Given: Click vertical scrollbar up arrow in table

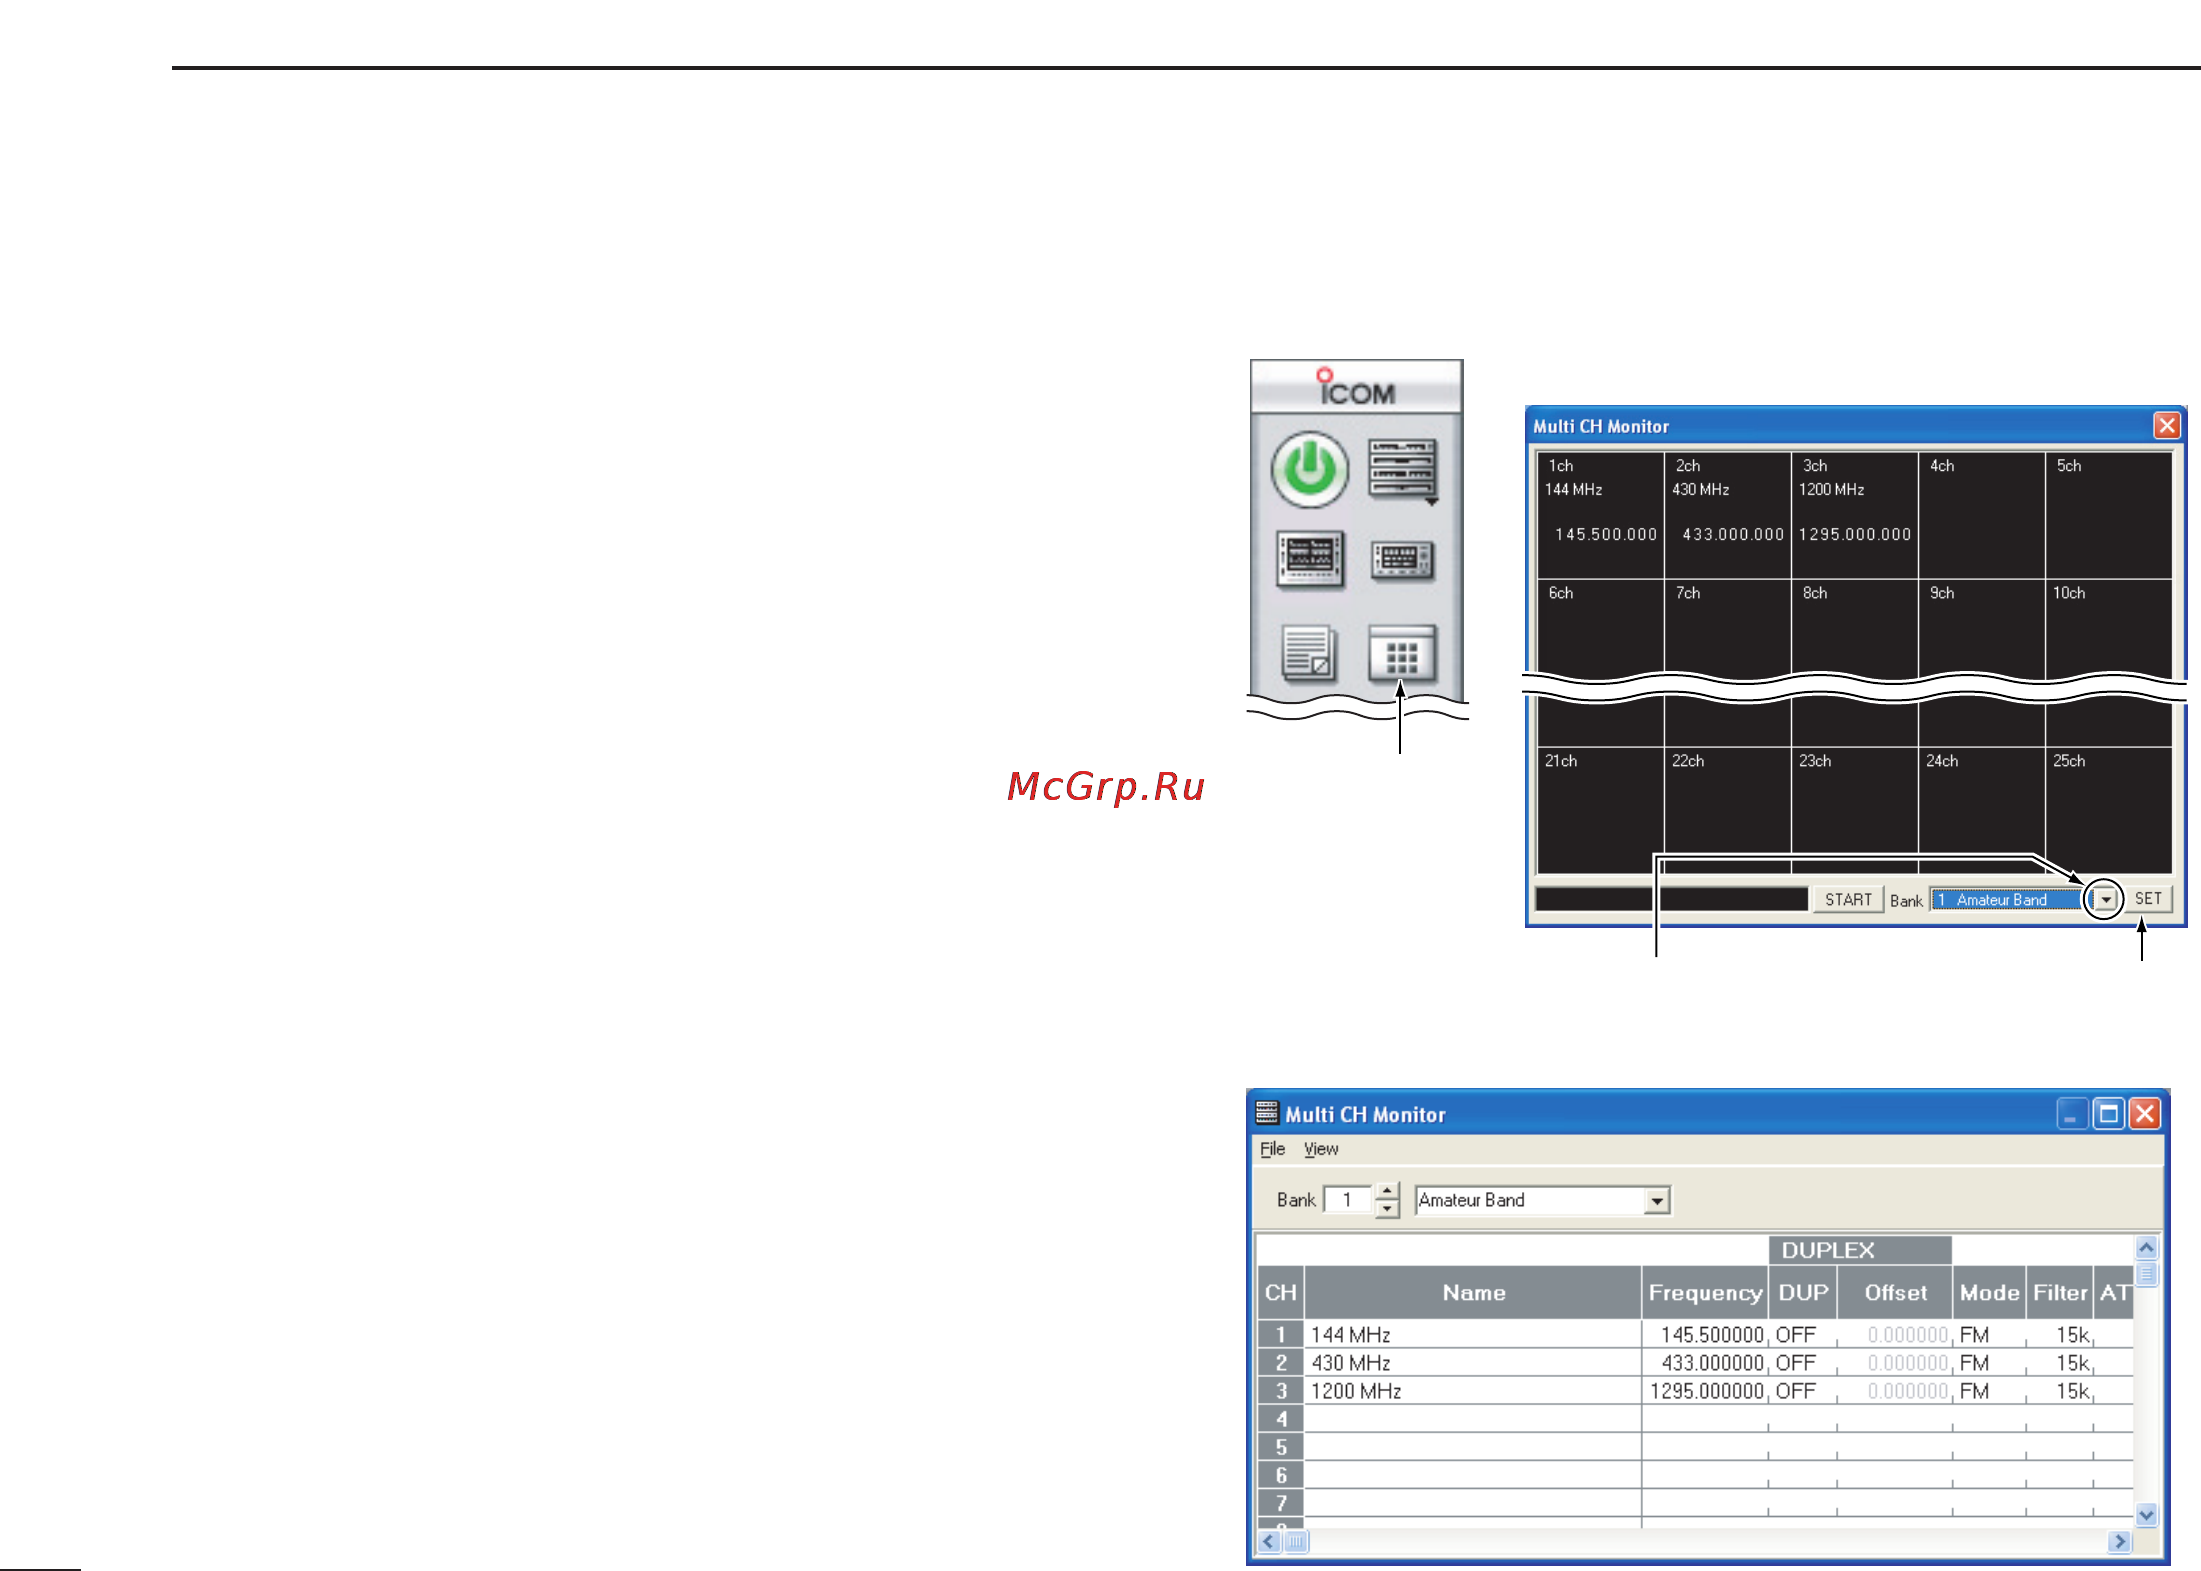Looking at the screenshot, I should pos(2146,1248).
